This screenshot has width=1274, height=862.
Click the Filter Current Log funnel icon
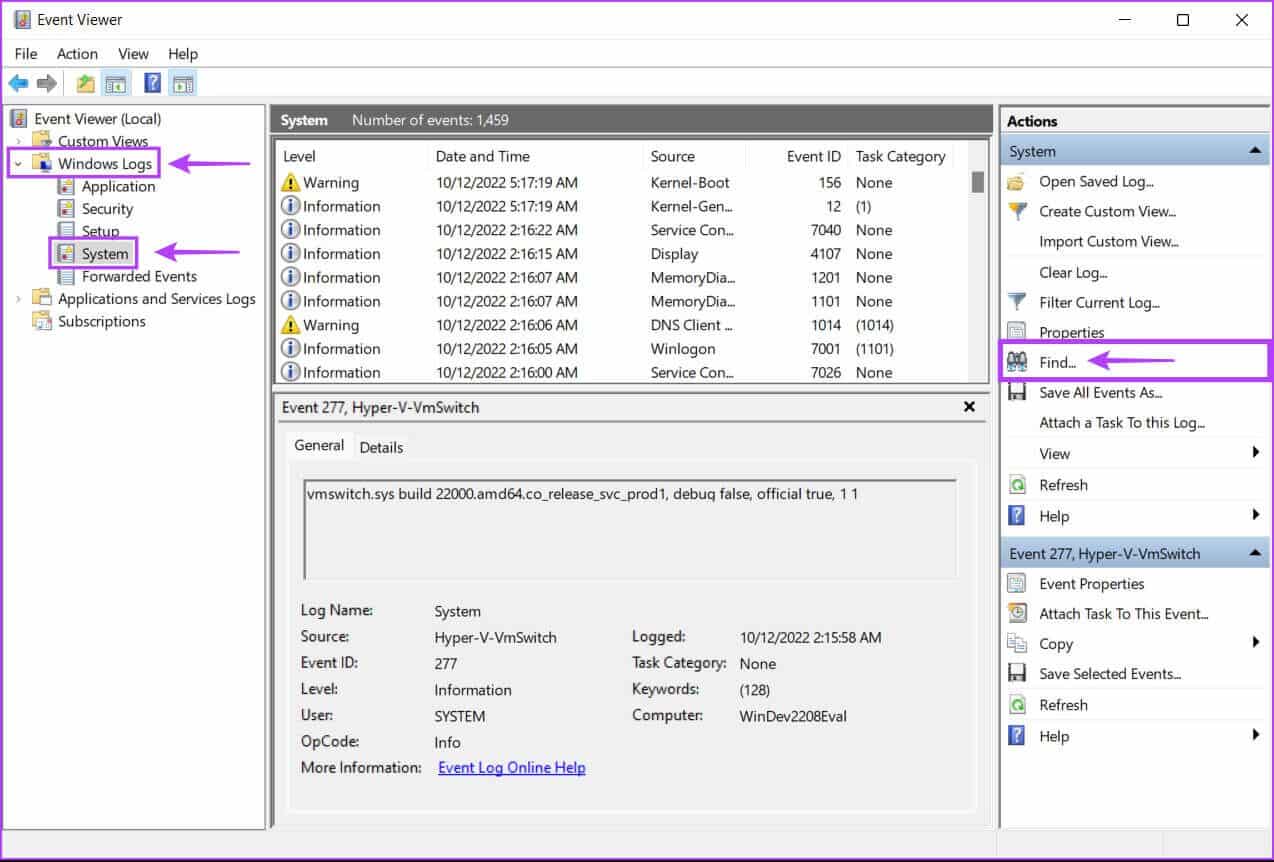1017,302
